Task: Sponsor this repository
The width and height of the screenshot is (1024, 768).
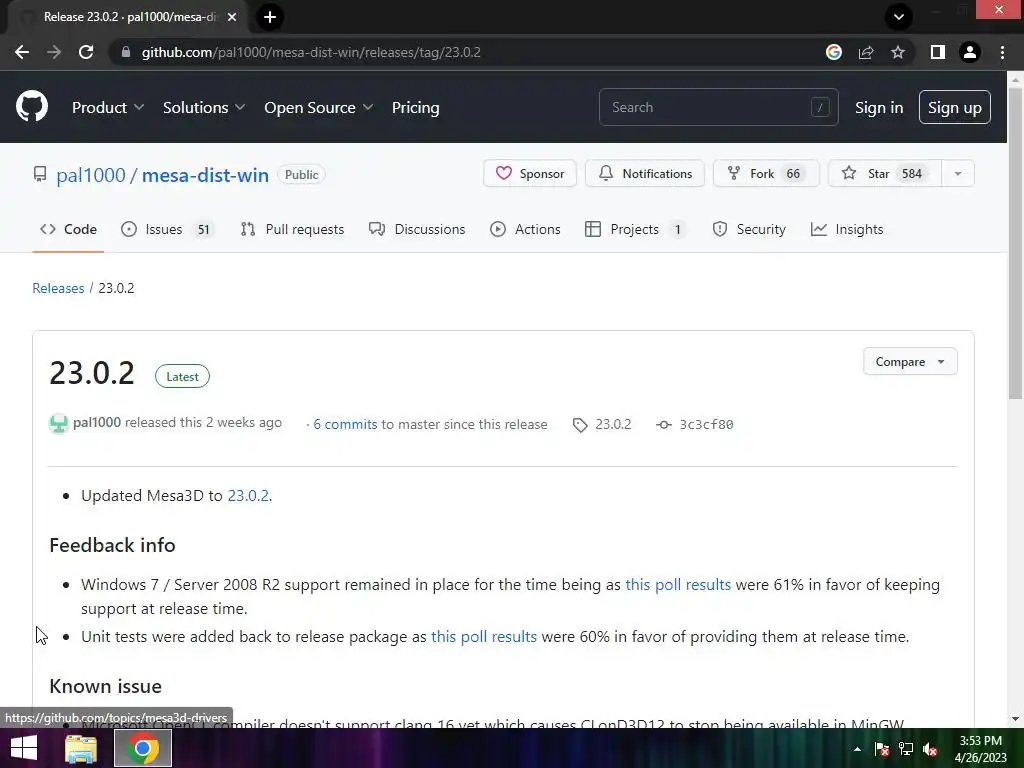Action: pyautogui.click(x=530, y=174)
